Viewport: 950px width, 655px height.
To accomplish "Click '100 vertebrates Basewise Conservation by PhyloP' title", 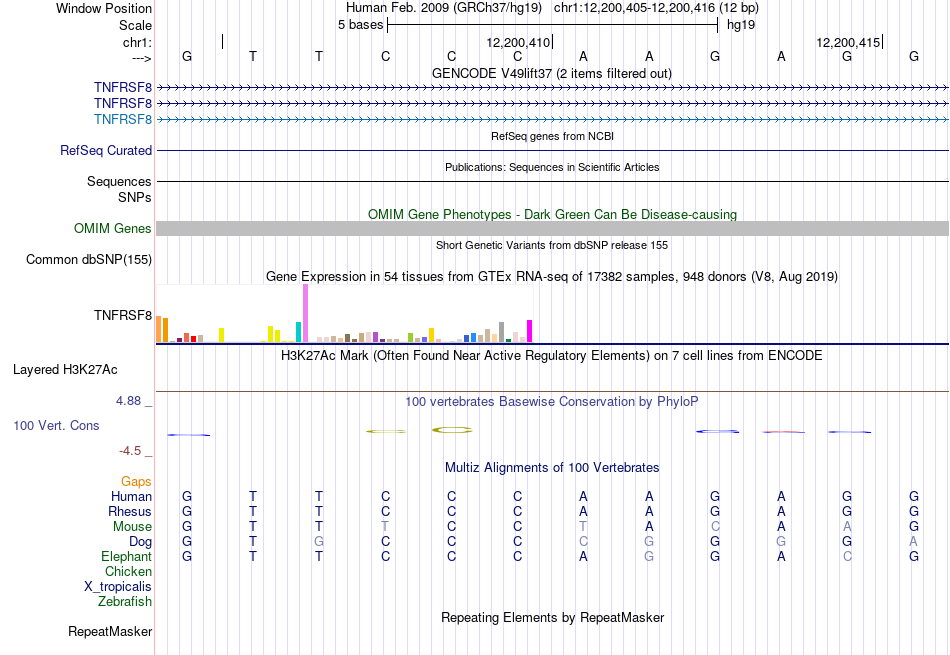I will tap(552, 401).
